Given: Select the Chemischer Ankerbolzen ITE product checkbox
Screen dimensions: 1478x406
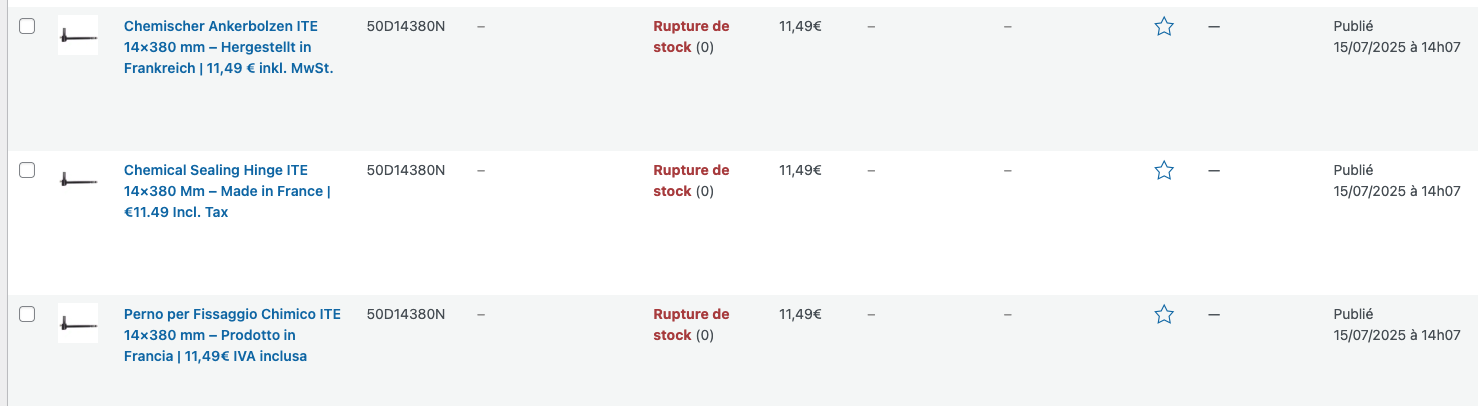Looking at the screenshot, I should coord(28,26).
